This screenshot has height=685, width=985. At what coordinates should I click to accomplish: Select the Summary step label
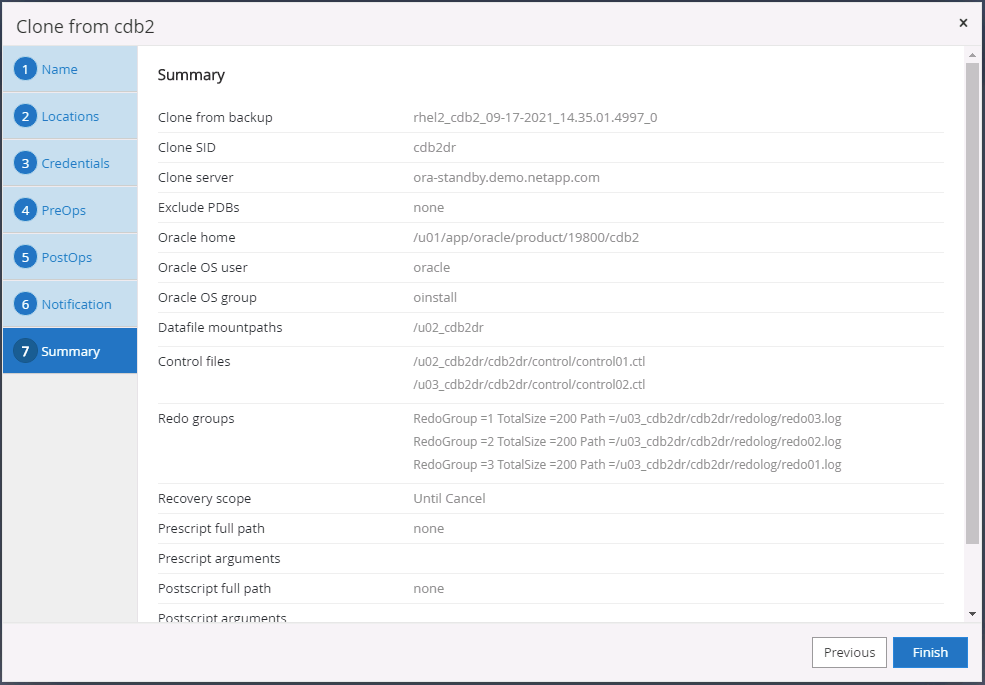(71, 352)
